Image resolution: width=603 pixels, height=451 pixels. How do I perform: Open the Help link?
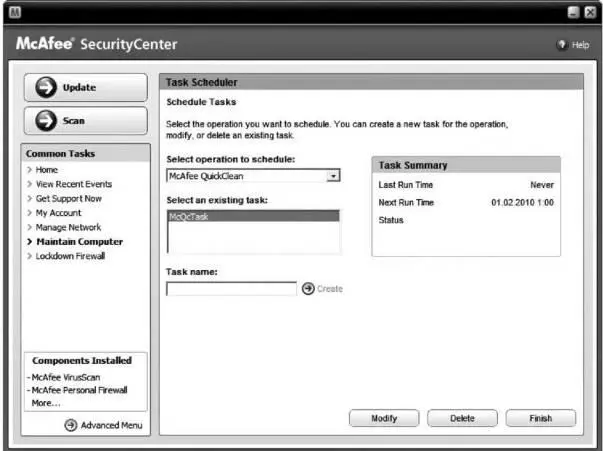coord(580,45)
